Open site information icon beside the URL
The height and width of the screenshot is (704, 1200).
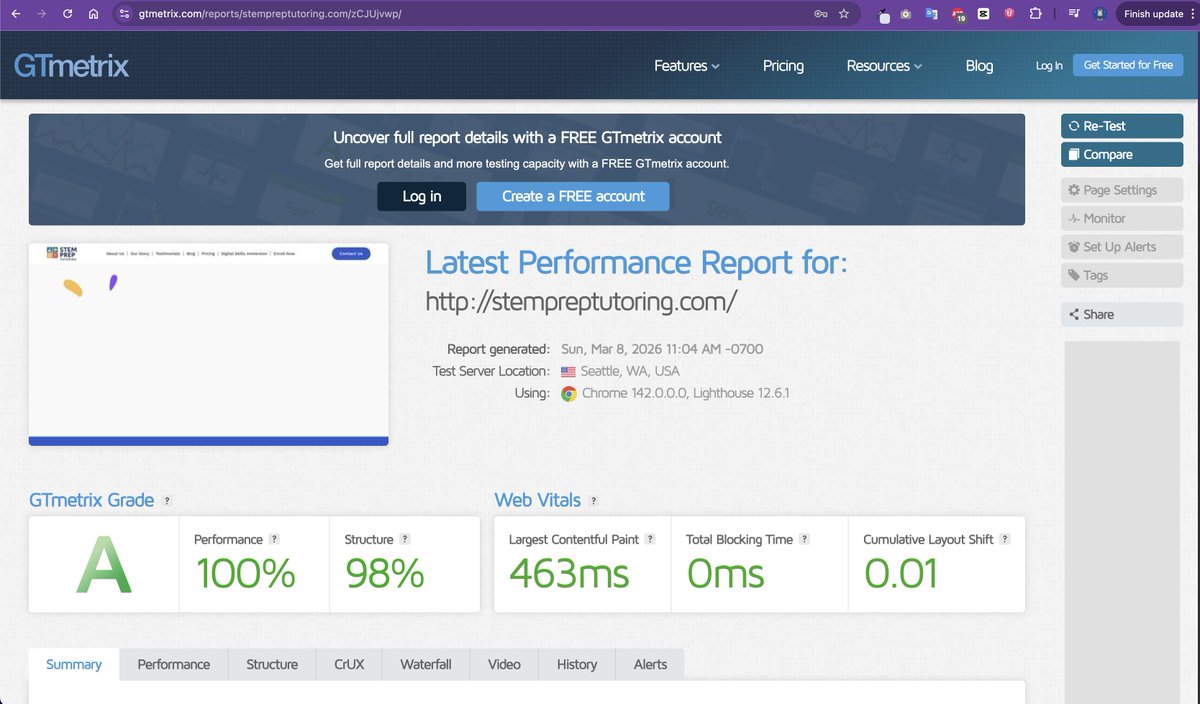124,14
